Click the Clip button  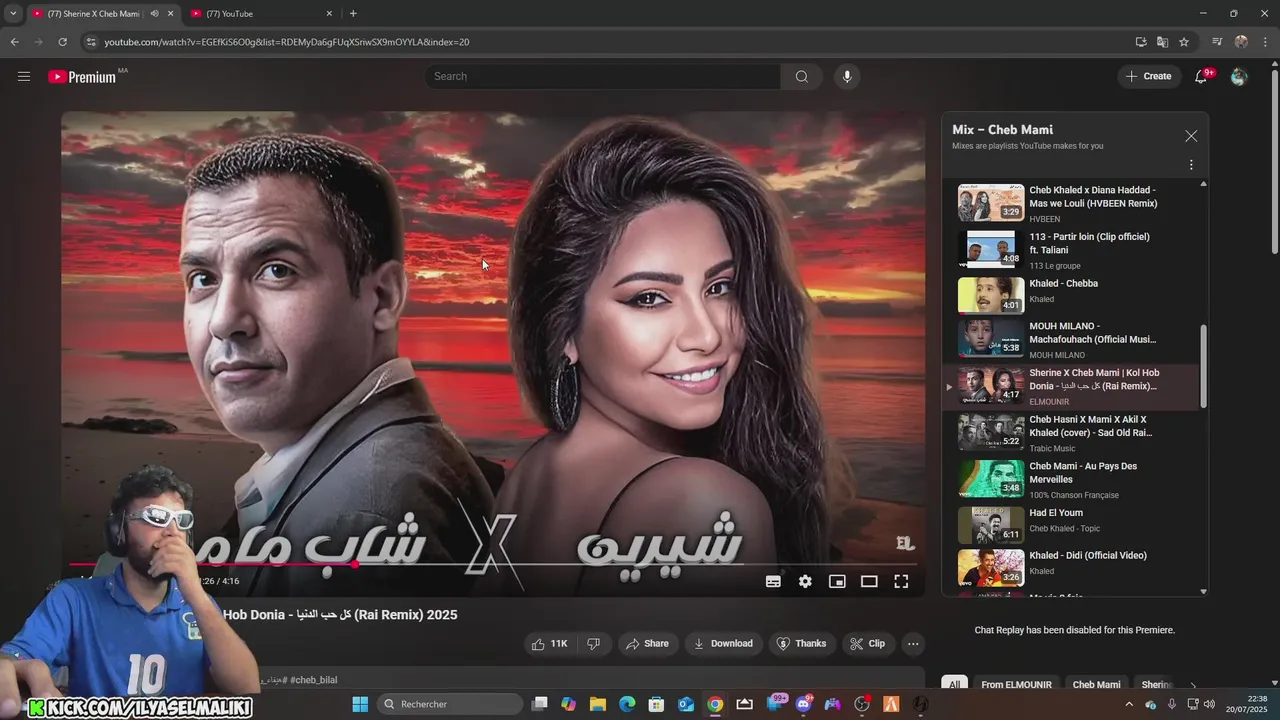(x=867, y=643)
